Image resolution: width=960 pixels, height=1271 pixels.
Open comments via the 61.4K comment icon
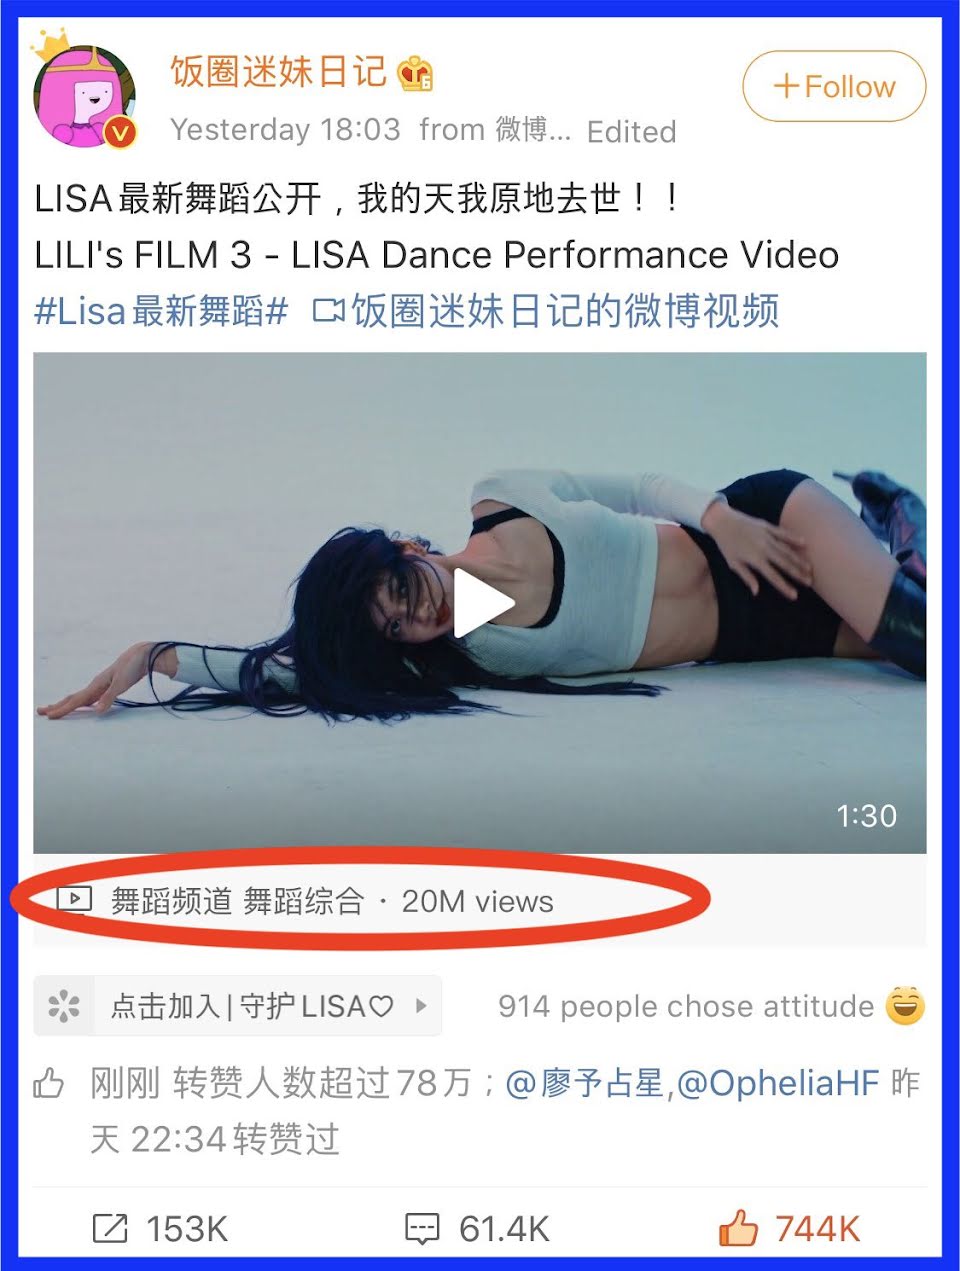(422, 1229)
